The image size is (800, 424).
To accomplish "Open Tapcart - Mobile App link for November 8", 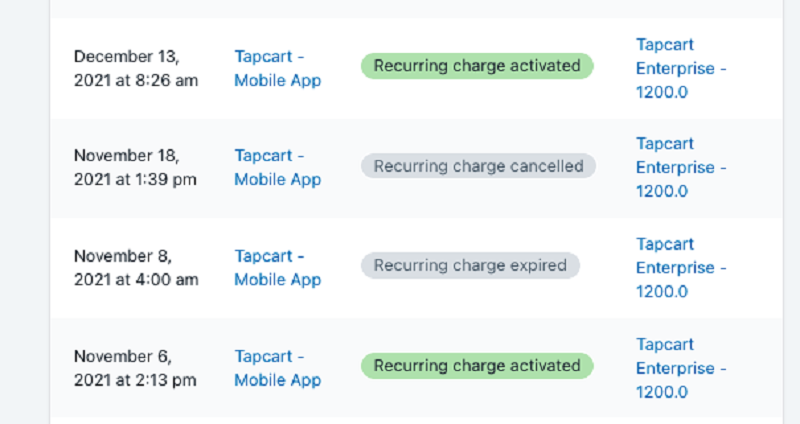I will tap(277, 268).
